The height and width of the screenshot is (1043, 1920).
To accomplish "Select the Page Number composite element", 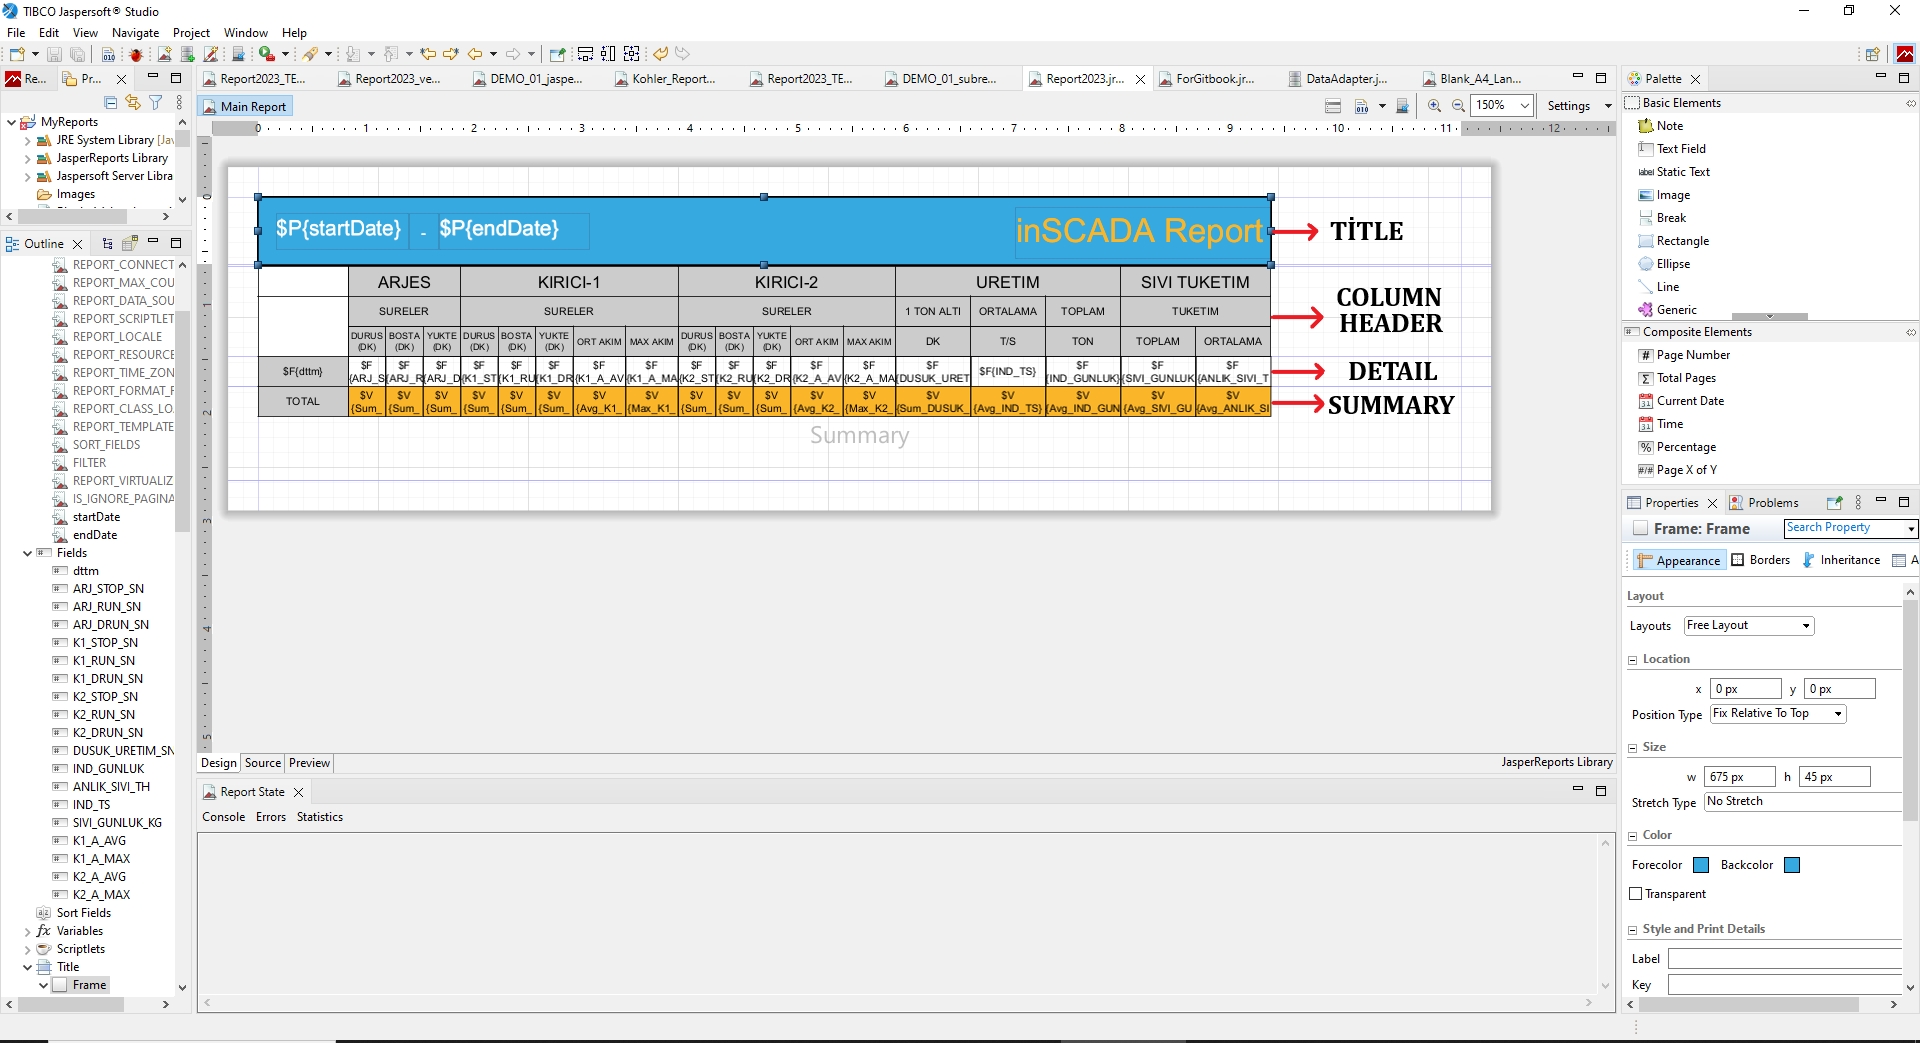I will click(x=1692, y=355).
